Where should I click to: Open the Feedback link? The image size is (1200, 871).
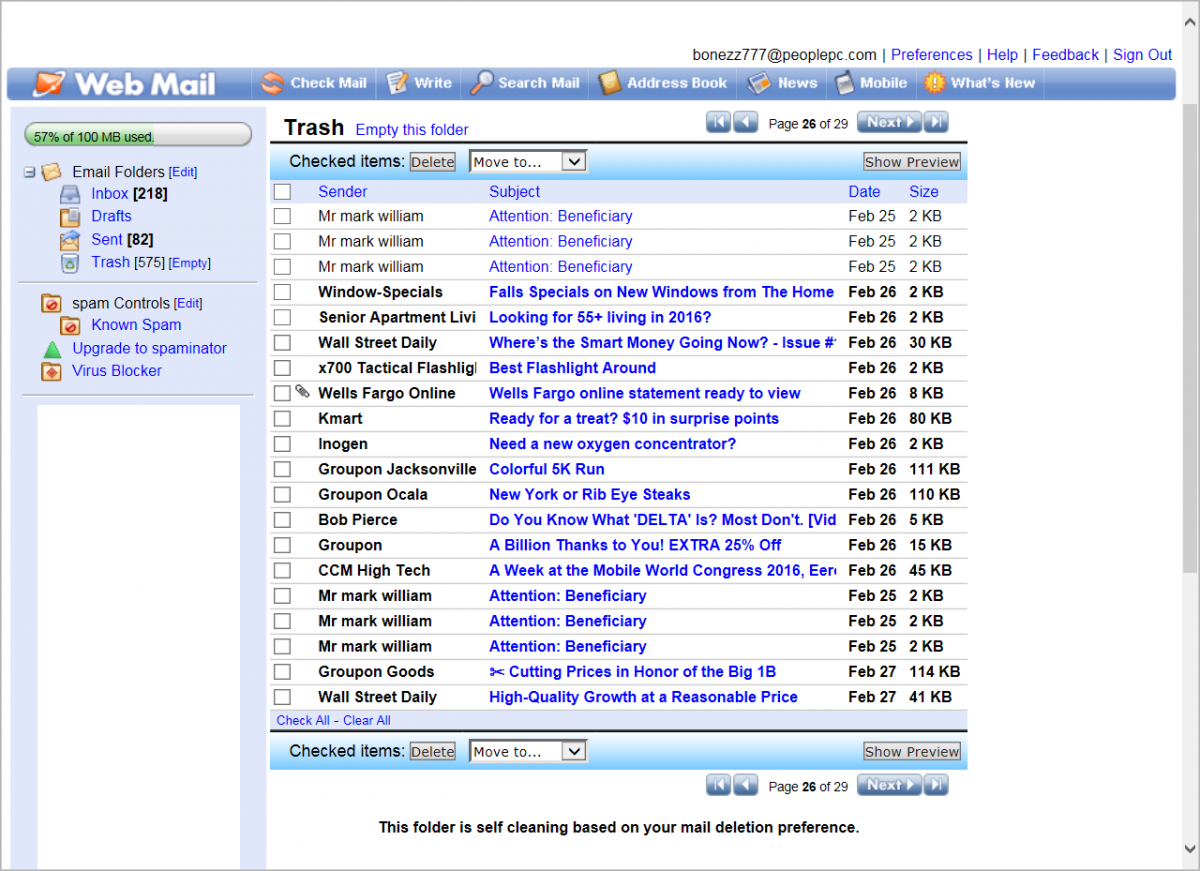tap(1065, 55)
